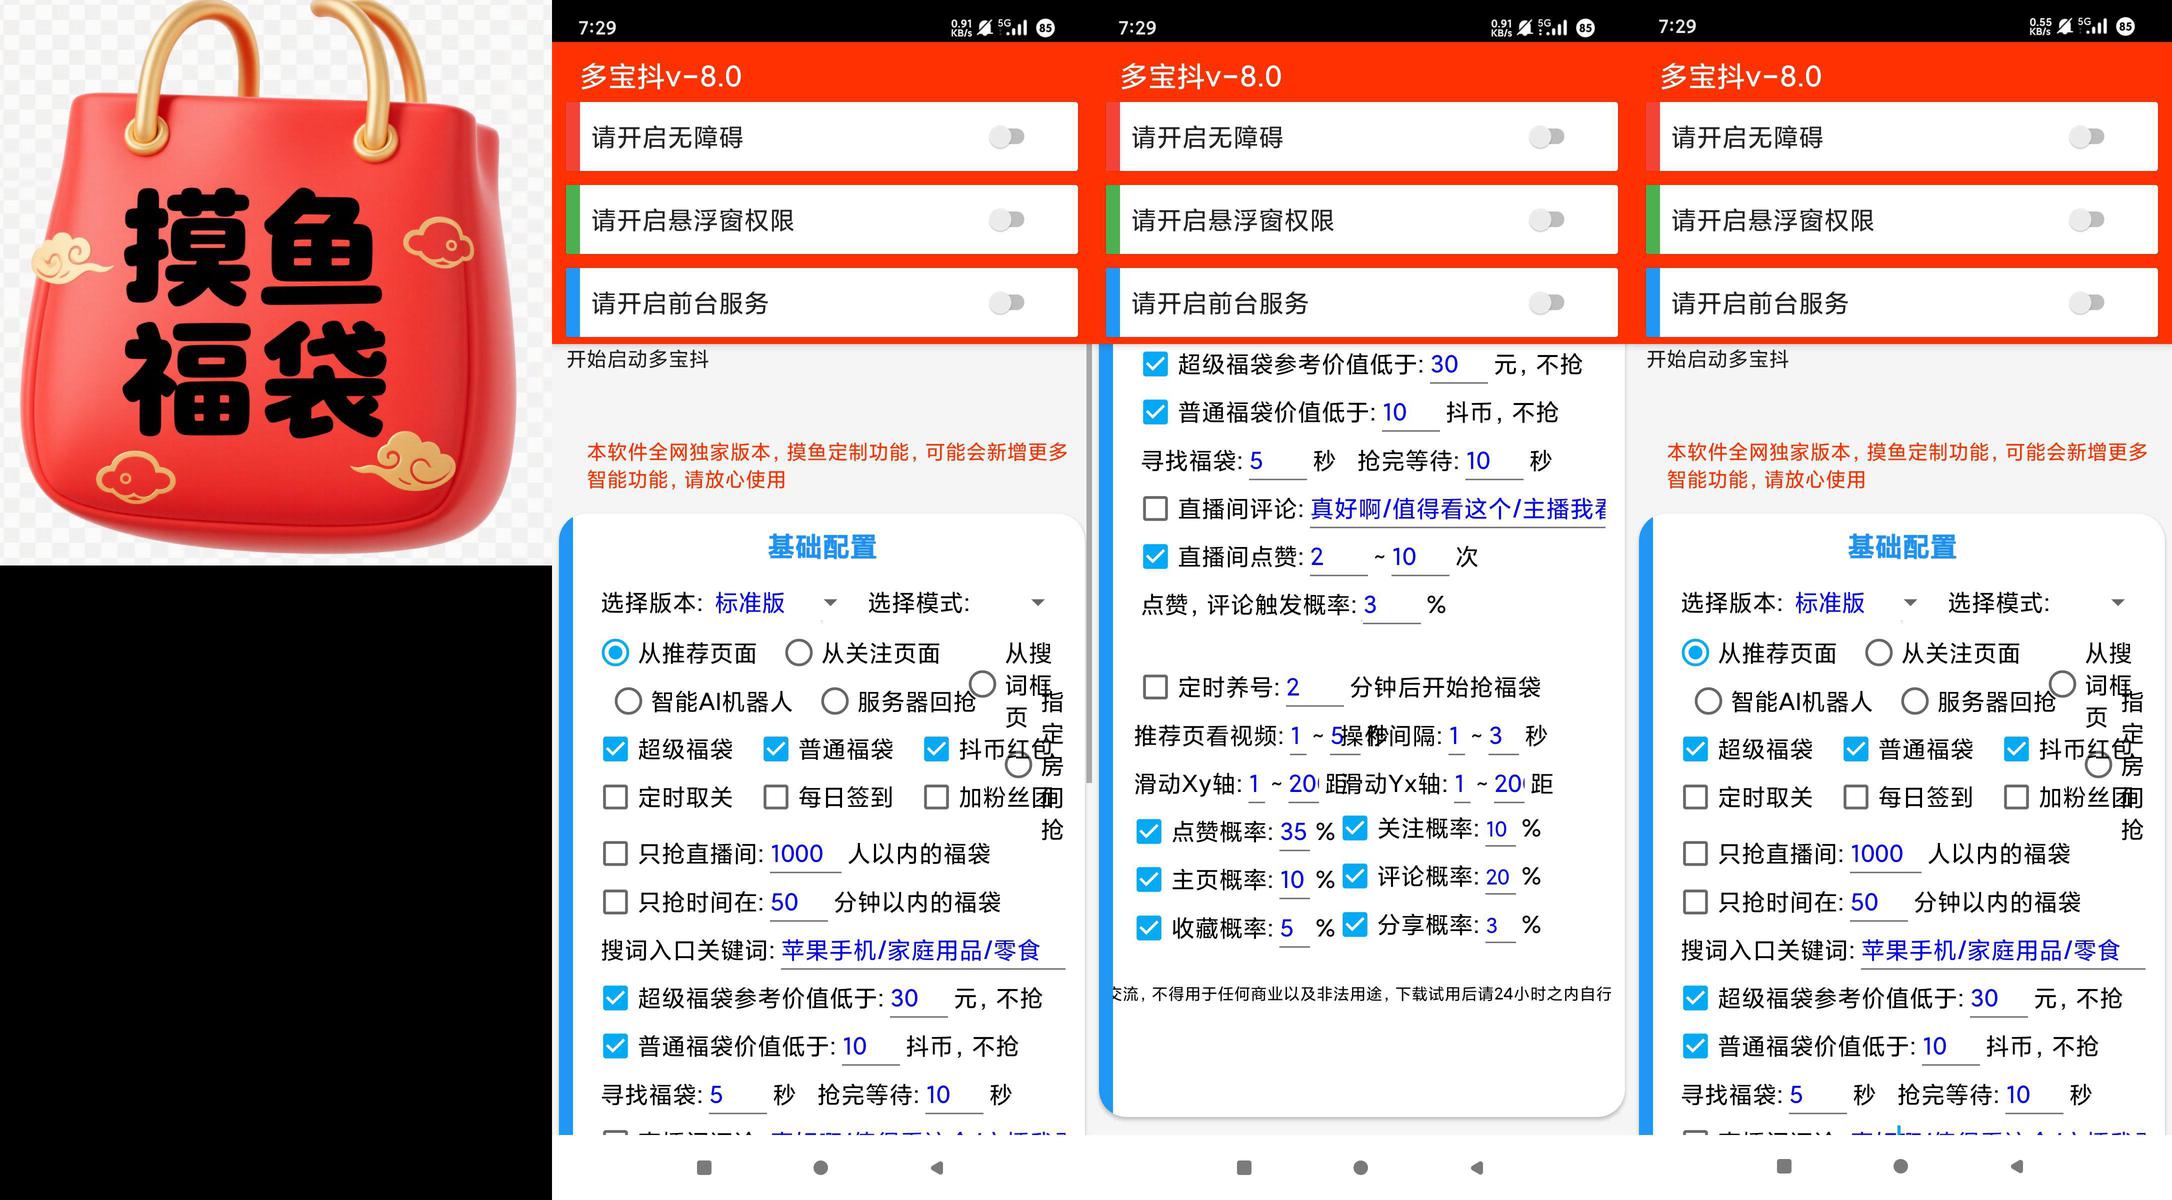The height and width of the screenshot is (1200, 2172).
Task: Tap 基础配置 heading on rightmost phone
Action: (1901, 547)
